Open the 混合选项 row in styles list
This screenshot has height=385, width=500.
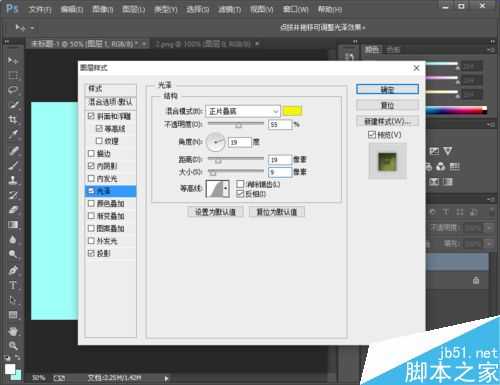click(111, 102)
